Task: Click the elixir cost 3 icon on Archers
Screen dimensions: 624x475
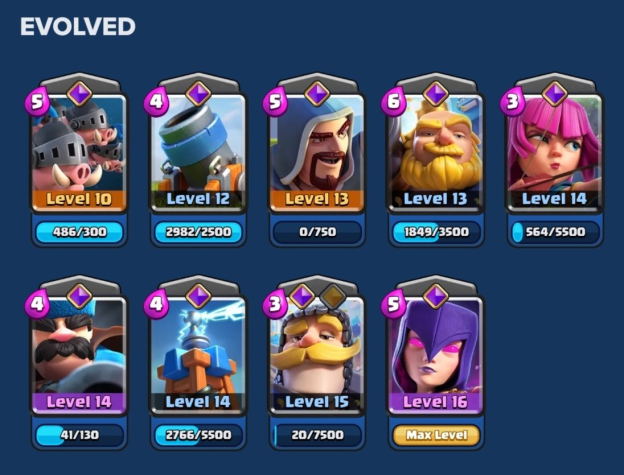Action: (512, 102)
